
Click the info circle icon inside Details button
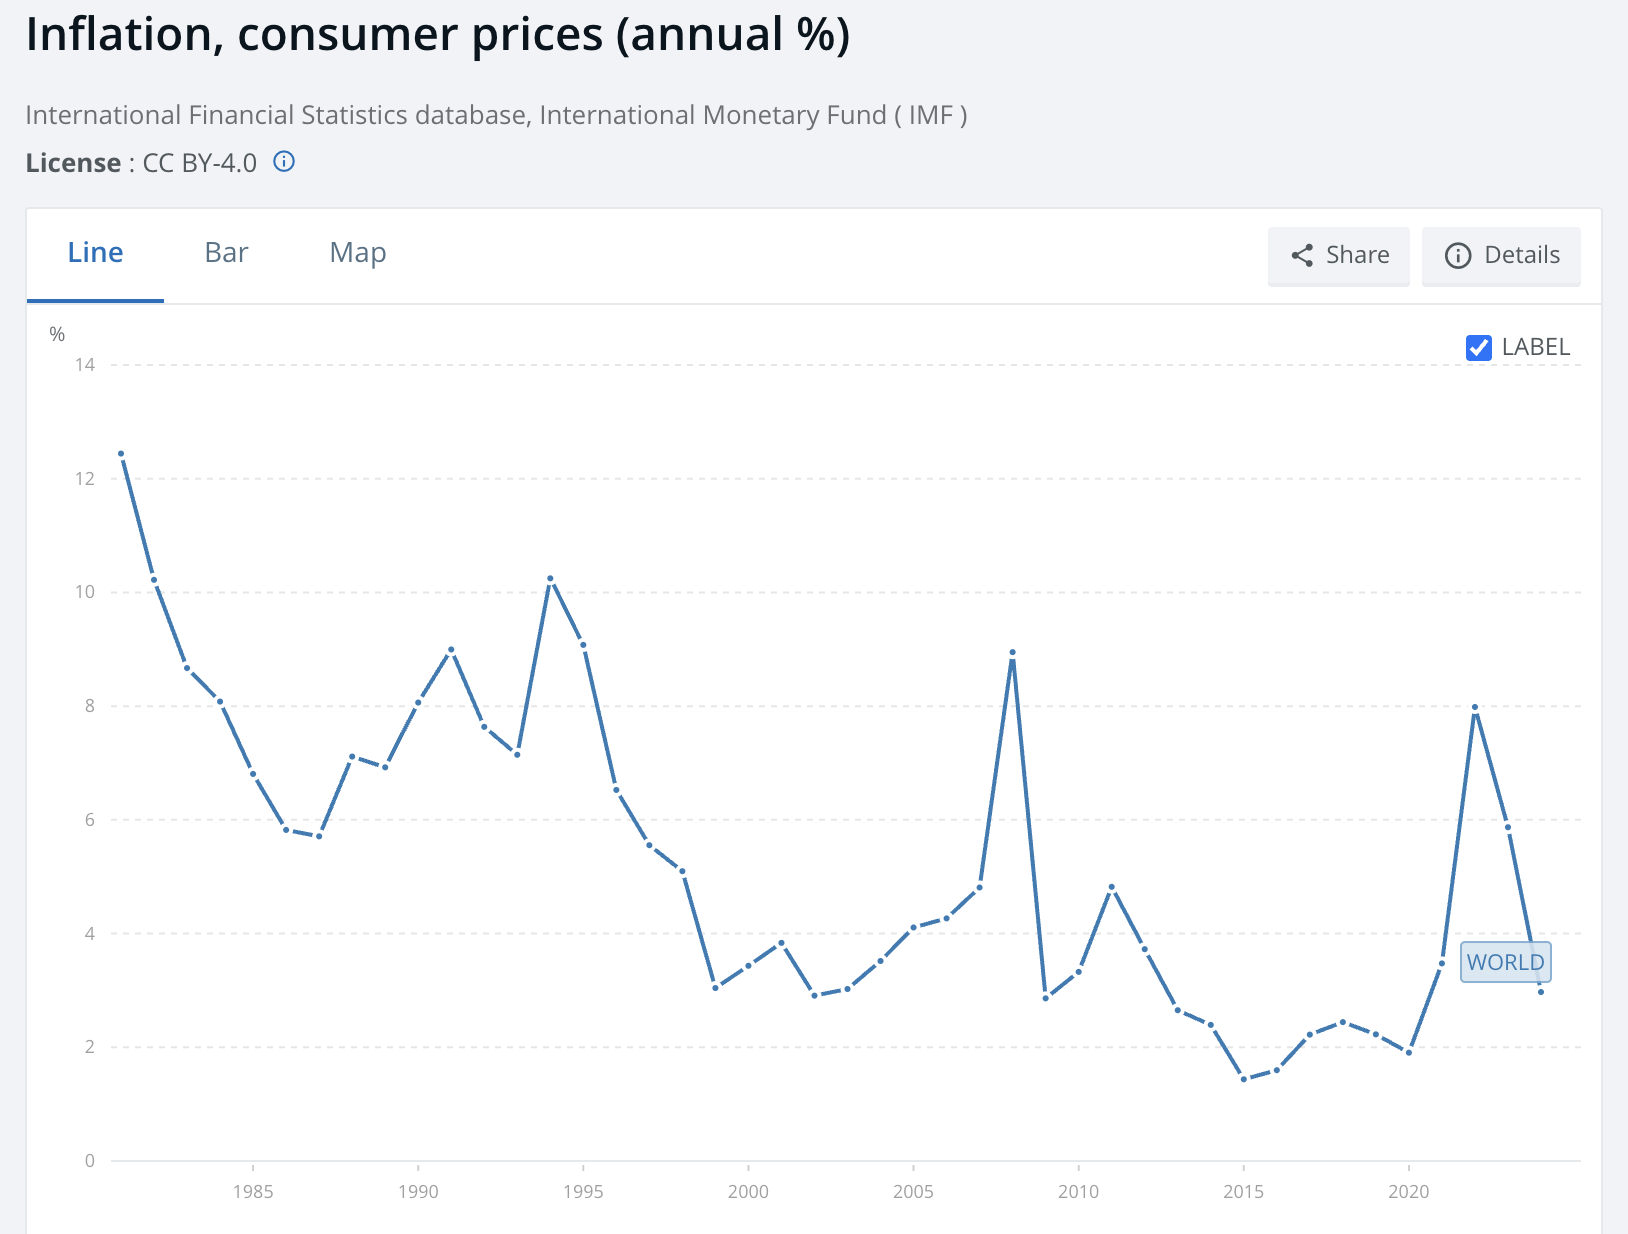tap(1458, 256)
